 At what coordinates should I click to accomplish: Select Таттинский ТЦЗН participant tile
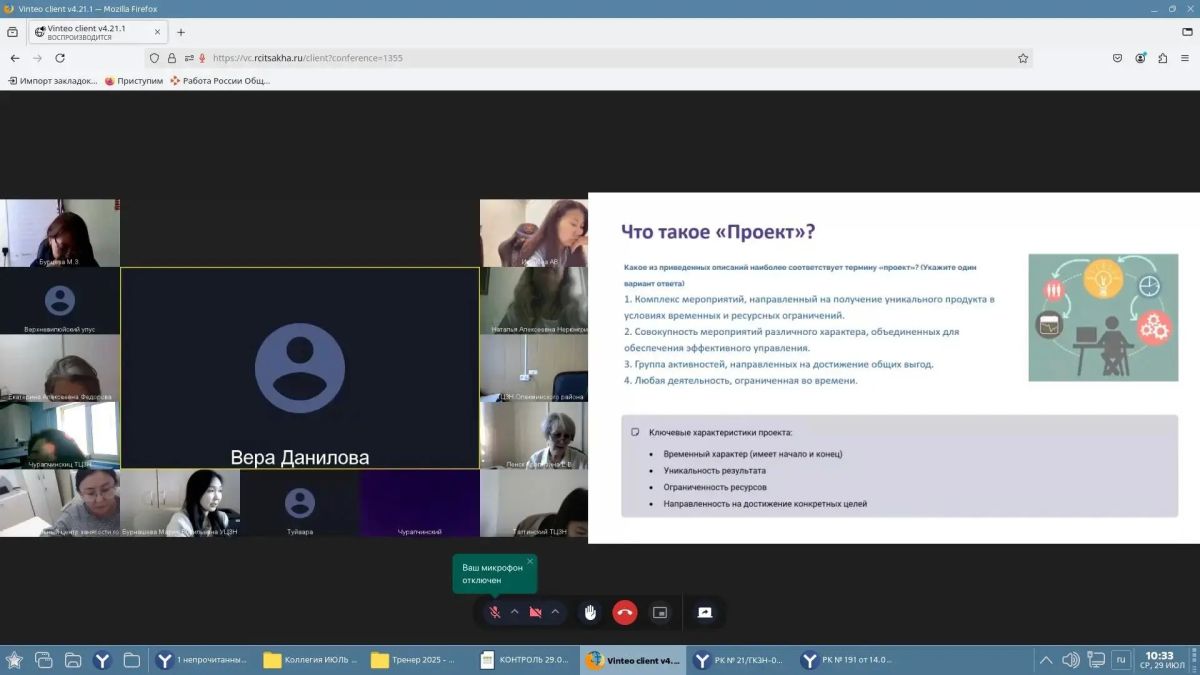(x=534, y=504)
